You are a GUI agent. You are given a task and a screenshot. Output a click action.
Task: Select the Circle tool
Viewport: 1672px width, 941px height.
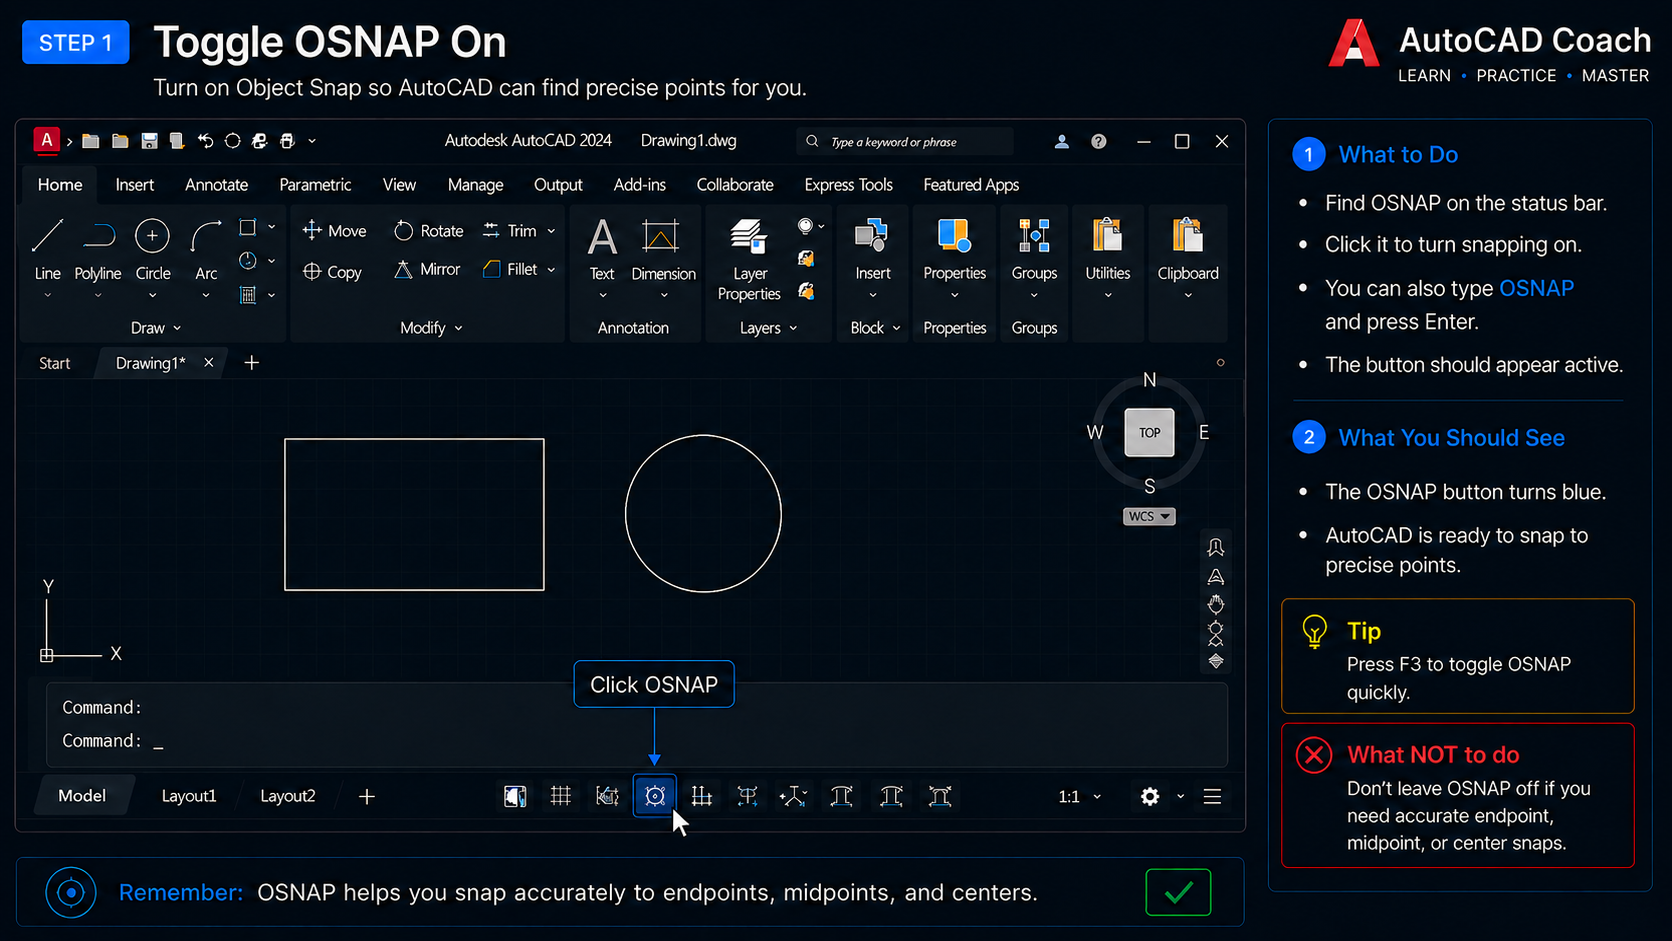point(152,250)
